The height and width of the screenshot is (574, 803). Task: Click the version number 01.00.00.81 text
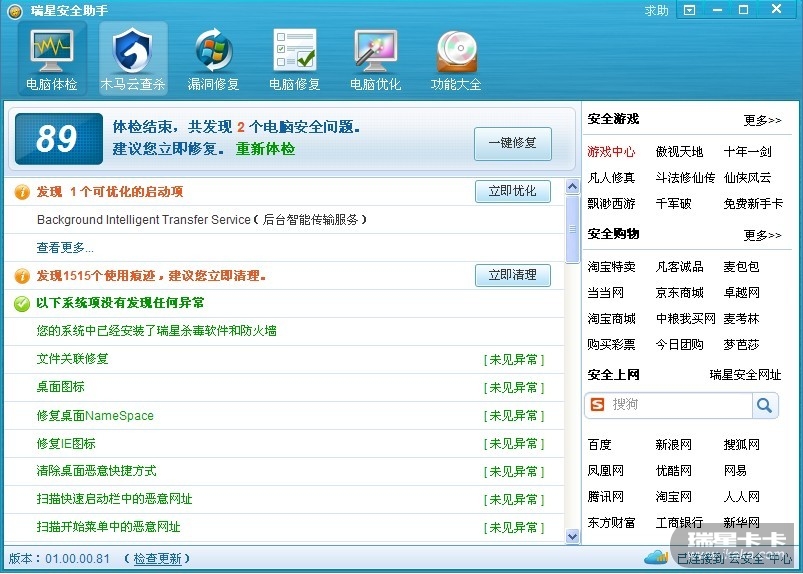coord(77,559)
